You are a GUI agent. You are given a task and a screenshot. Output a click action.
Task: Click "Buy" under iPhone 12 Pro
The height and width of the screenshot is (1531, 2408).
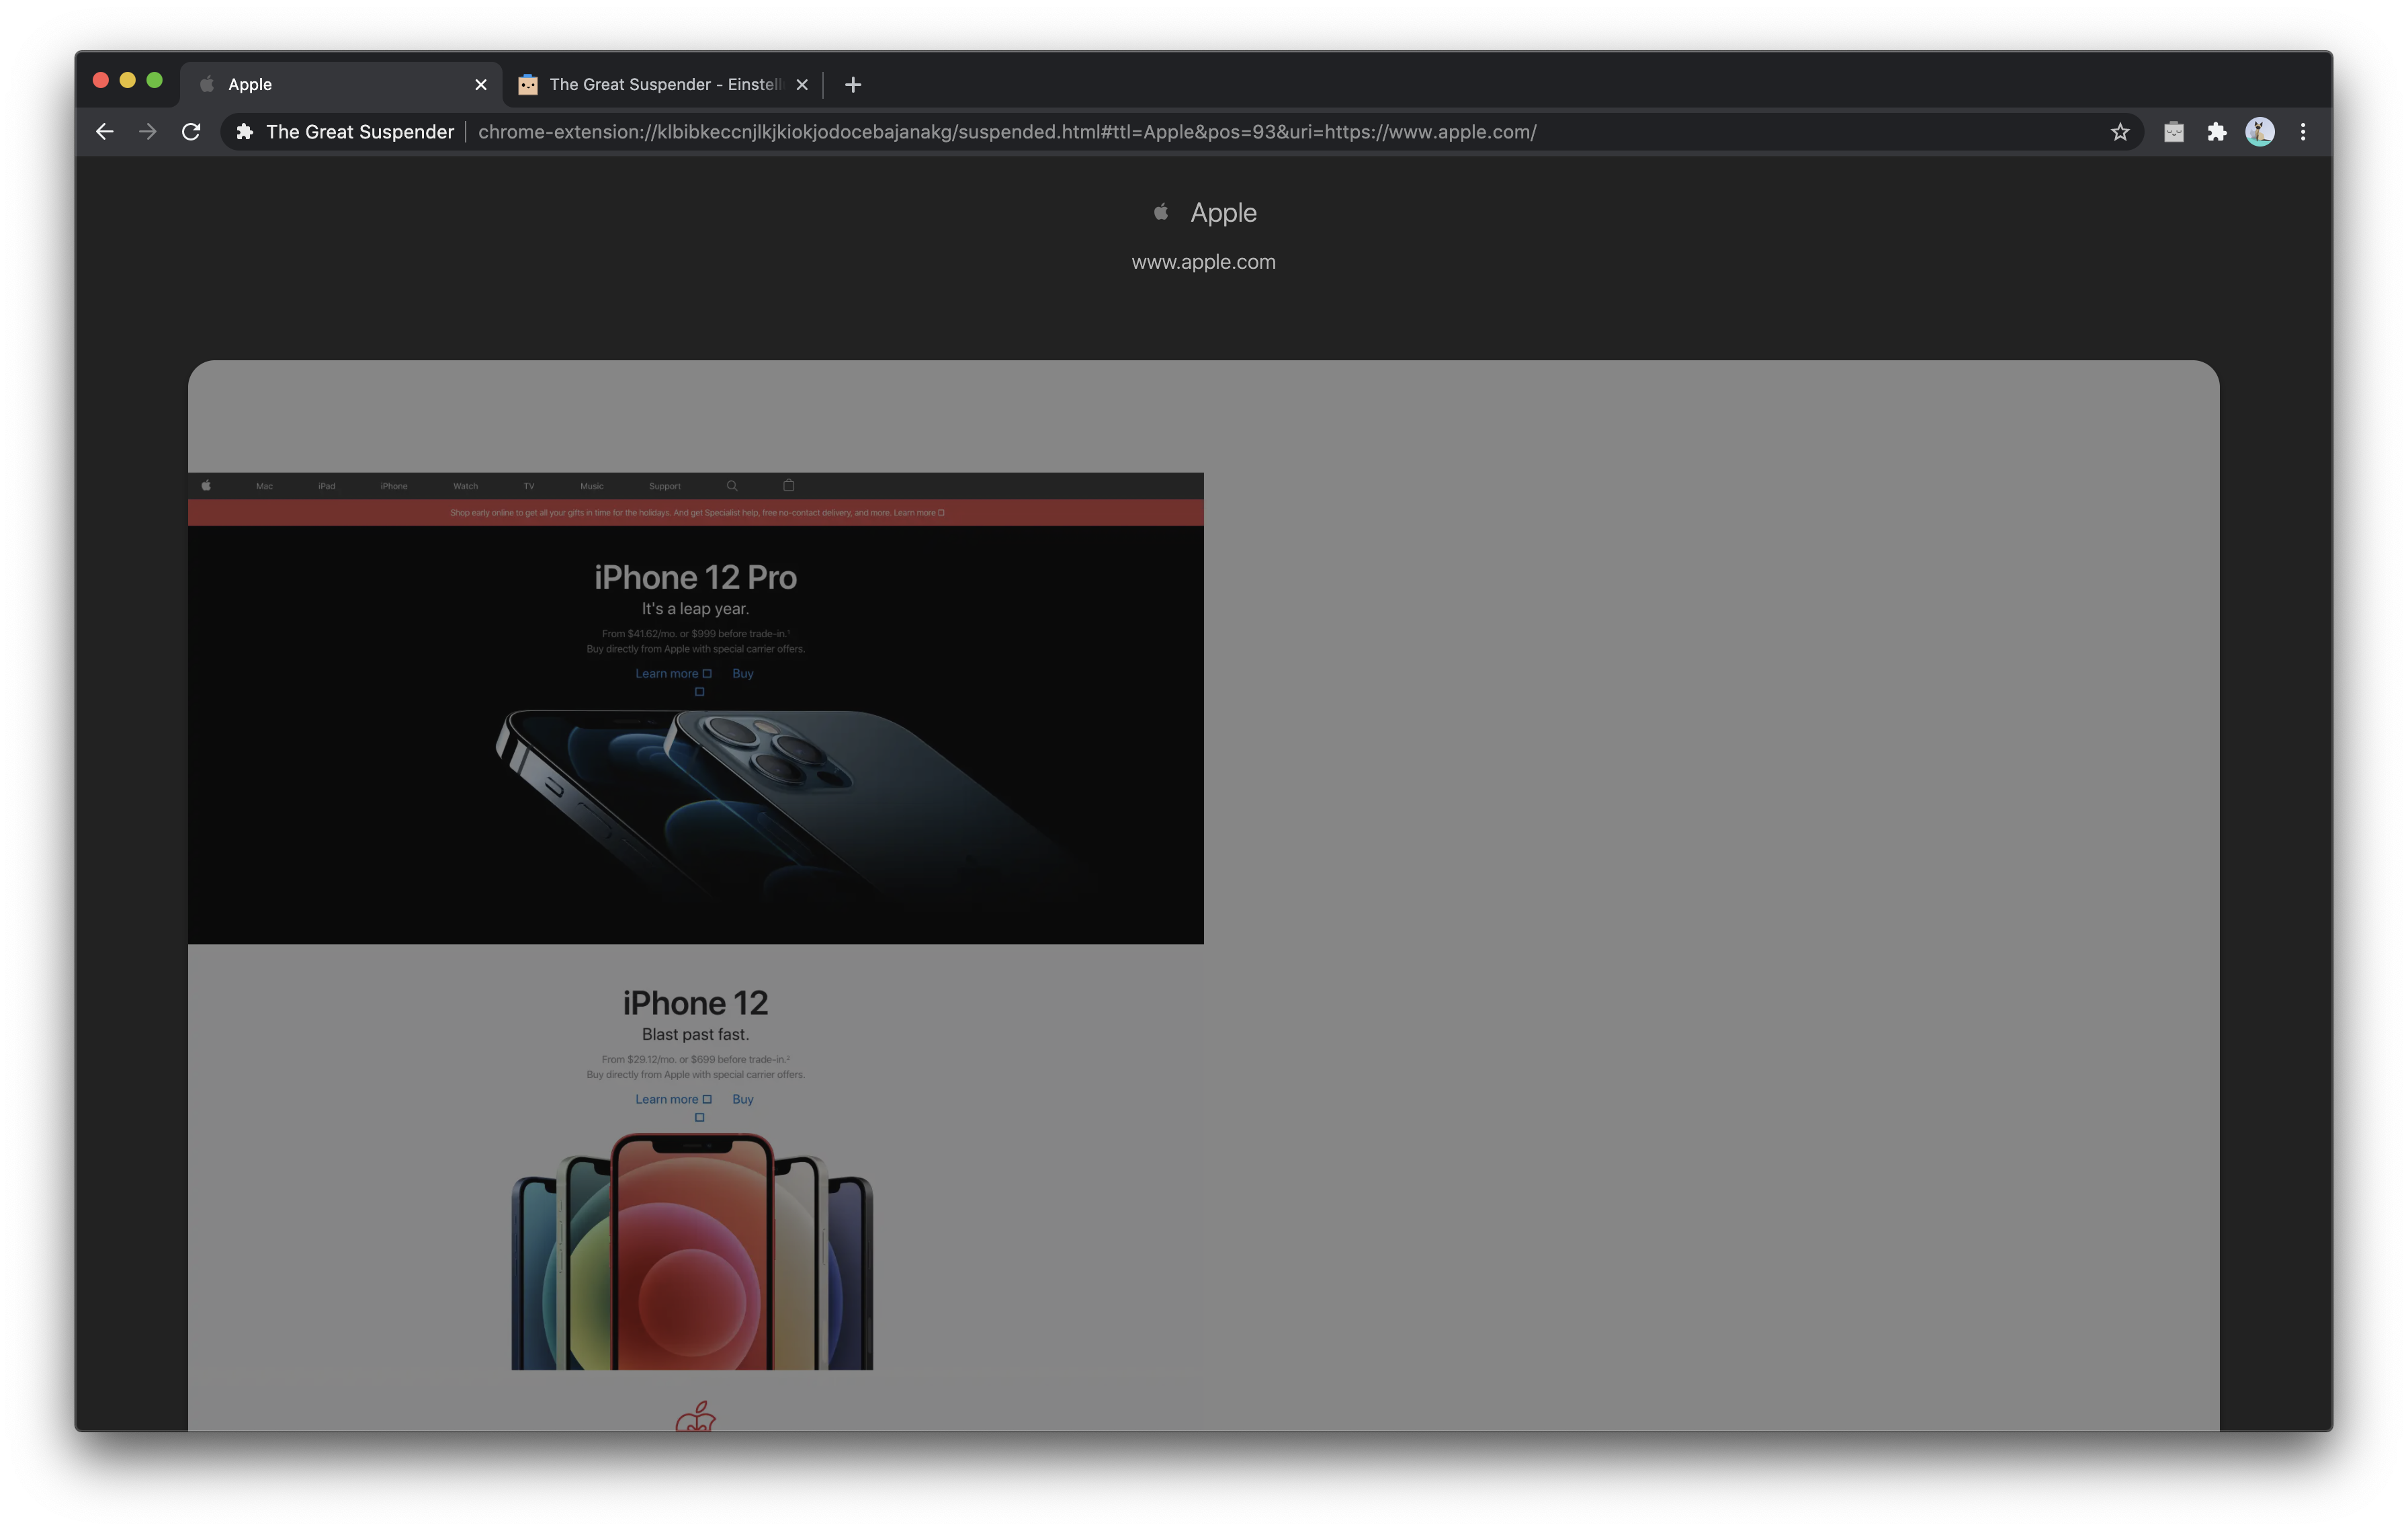pos(743,674)
